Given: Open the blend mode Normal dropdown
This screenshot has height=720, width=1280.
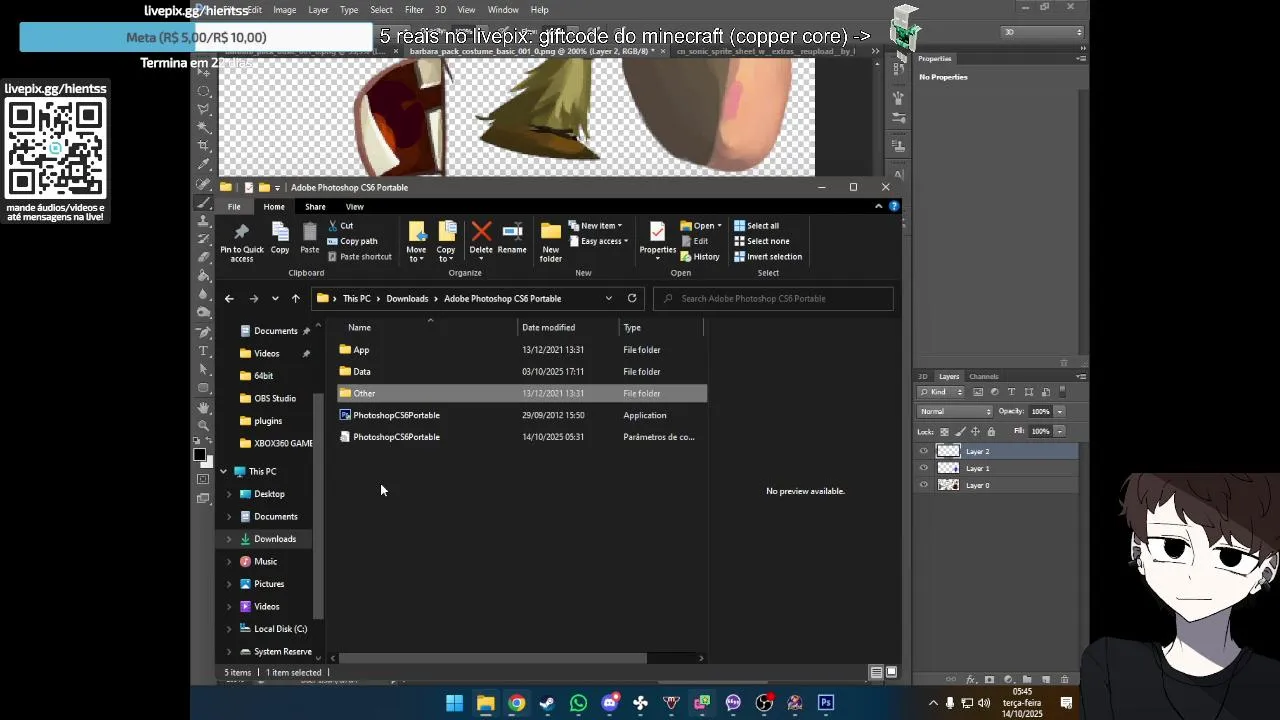Looking at the screenshot, I should pyautogui.click(x=955, y=412).
